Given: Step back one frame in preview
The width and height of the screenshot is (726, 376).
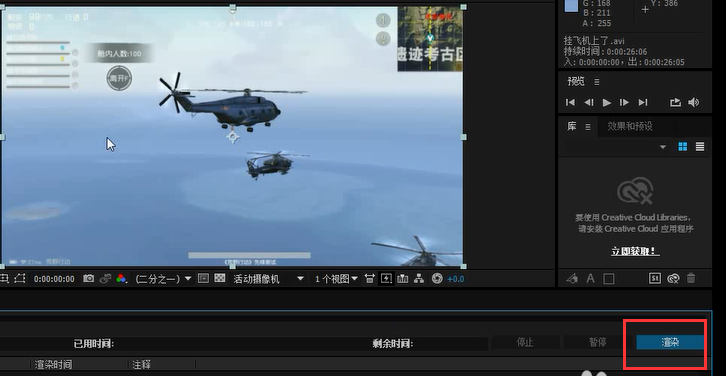Looking at the screenshot, I should 588,102.
